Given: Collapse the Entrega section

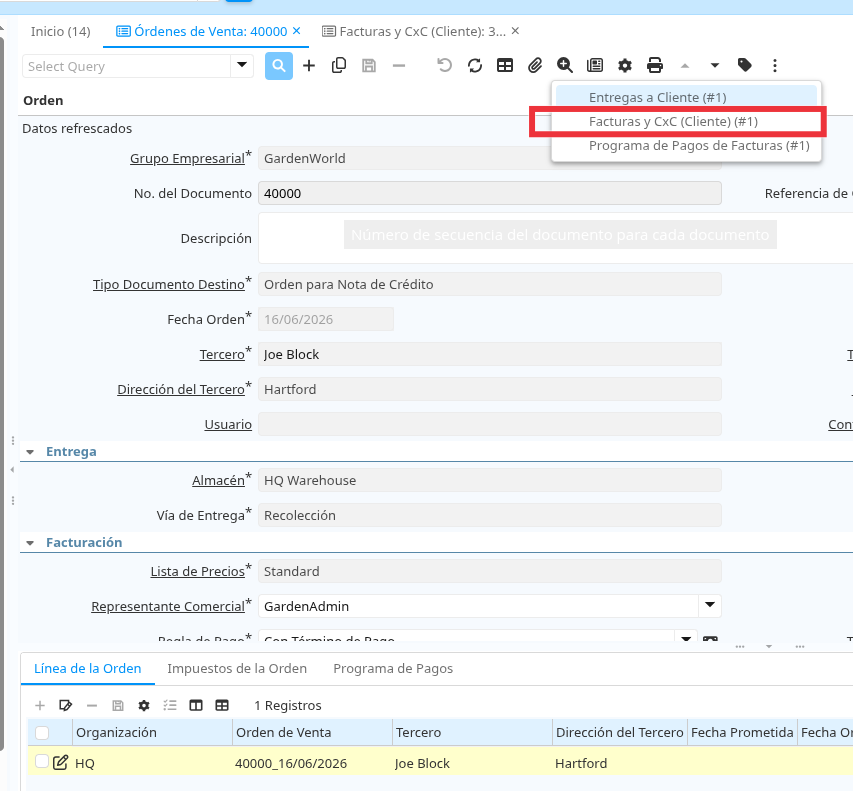Looking at the screenshot, I should click(30, 452).
